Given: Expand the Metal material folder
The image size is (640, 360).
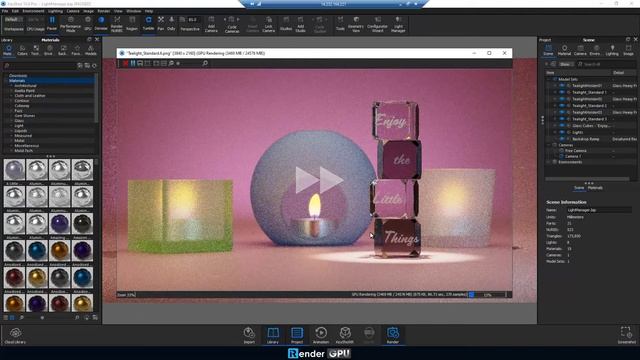Looking at the screenshot, I should point(11,140).
